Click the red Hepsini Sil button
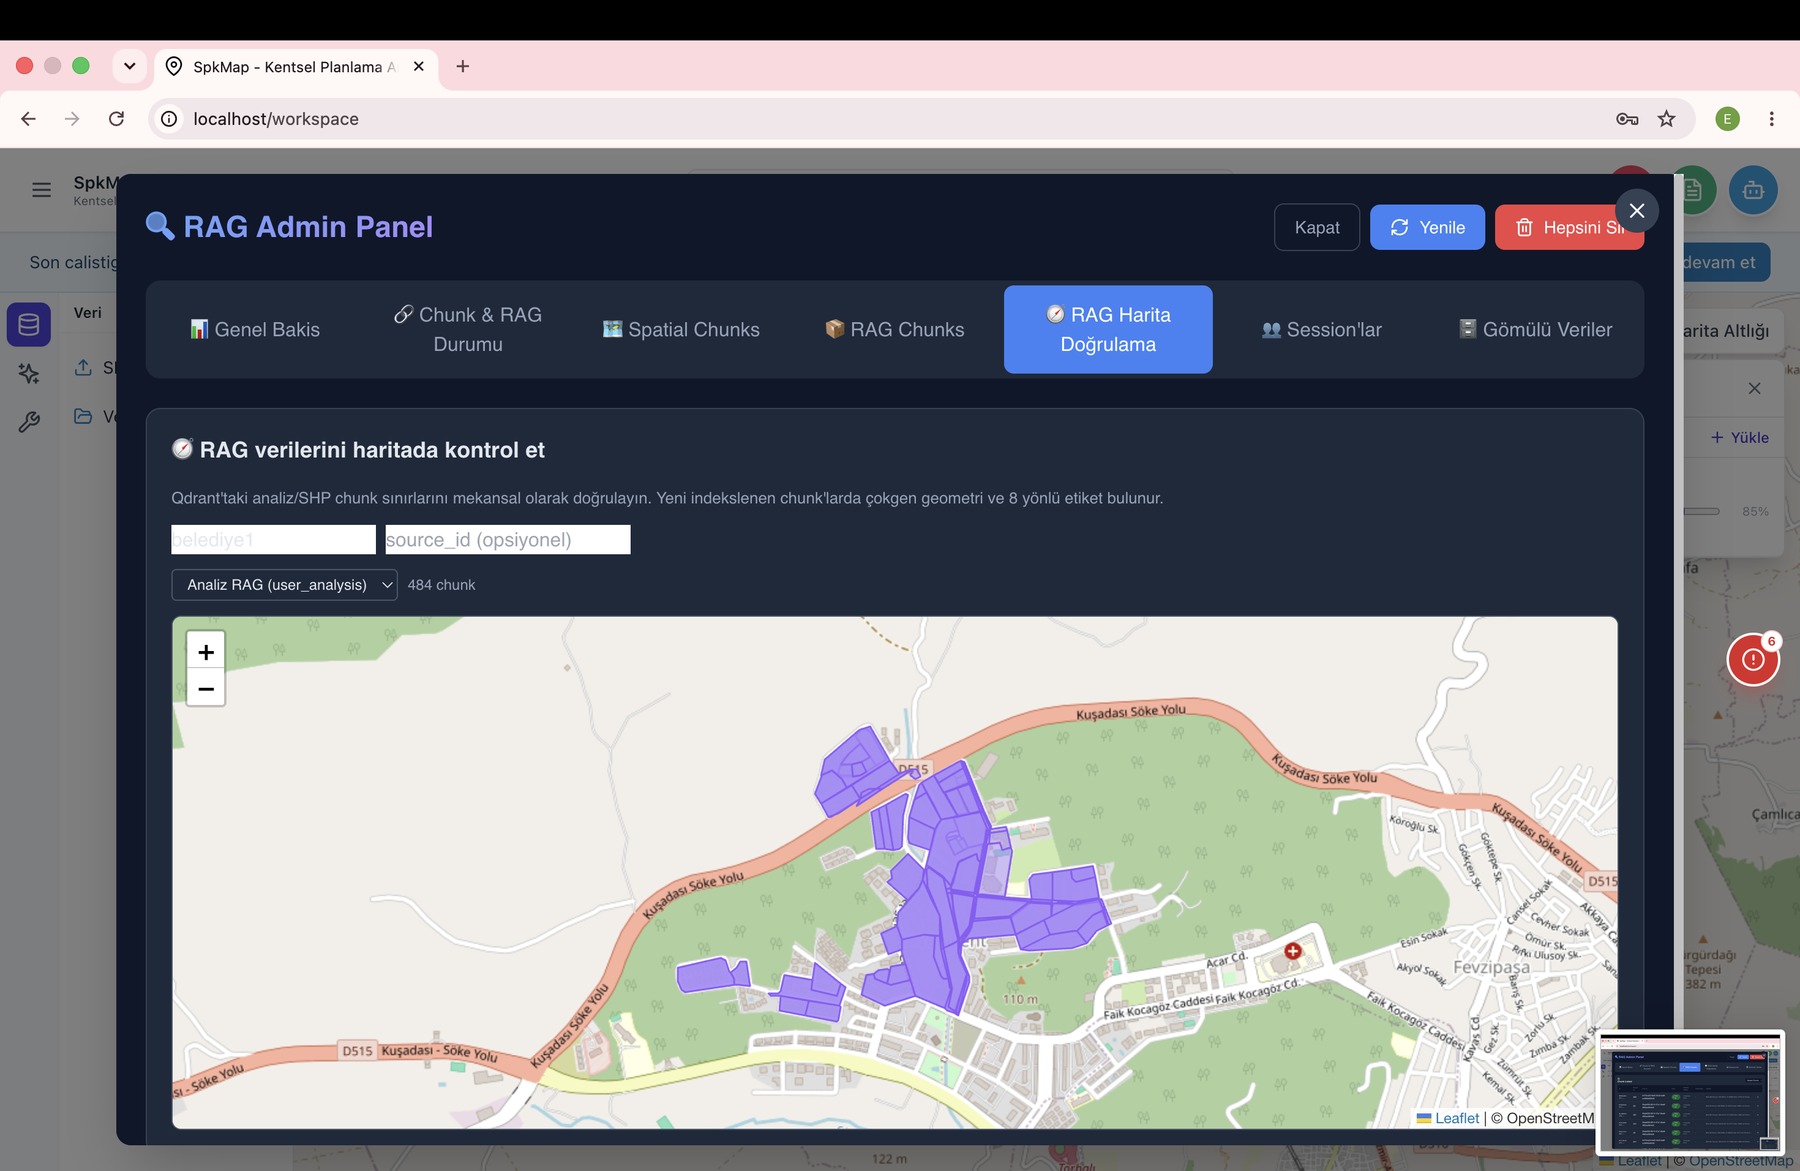The width and height of the screenshot is (1800, 1171). pos(1569,227)
